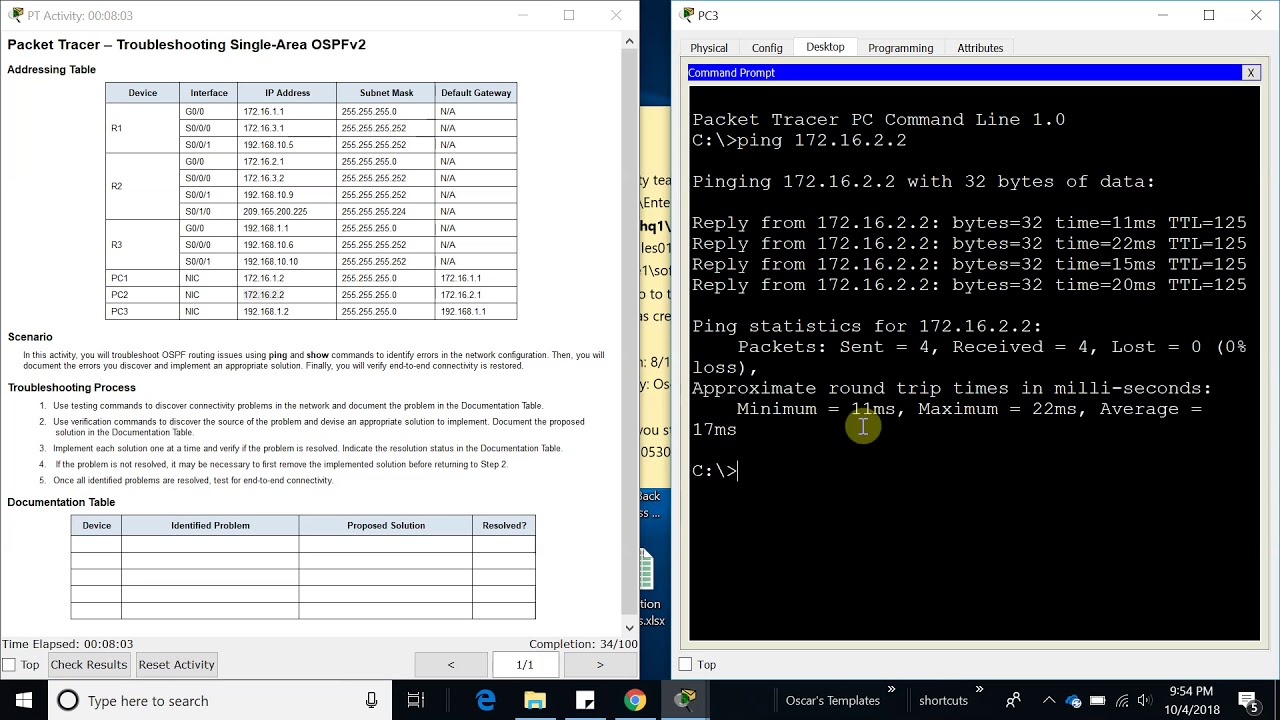Screen dimensions: 1280x720
Task: Click the Cortana circle icon
Action: pyautogui.click(x=68, y=700)
